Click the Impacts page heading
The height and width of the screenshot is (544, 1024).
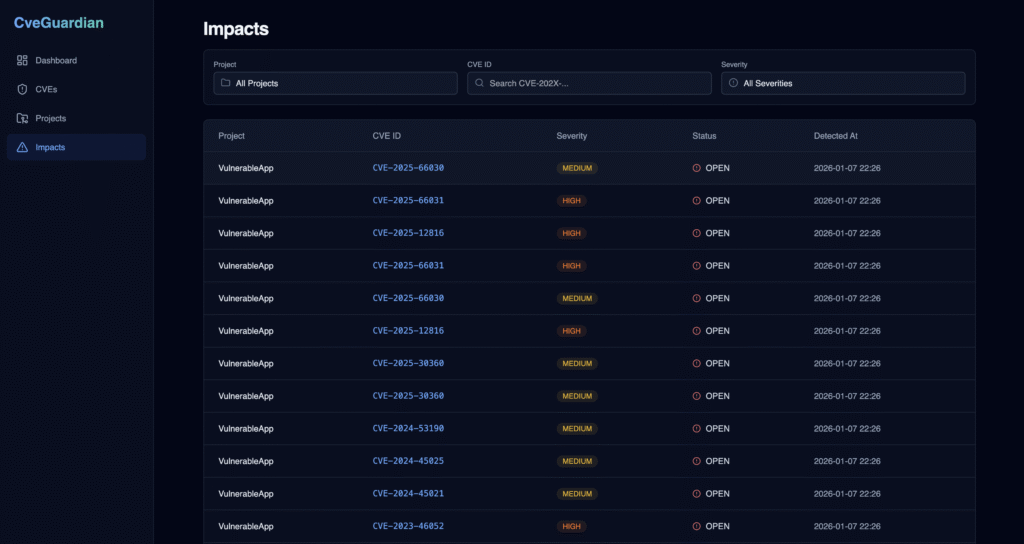(236, 29)
